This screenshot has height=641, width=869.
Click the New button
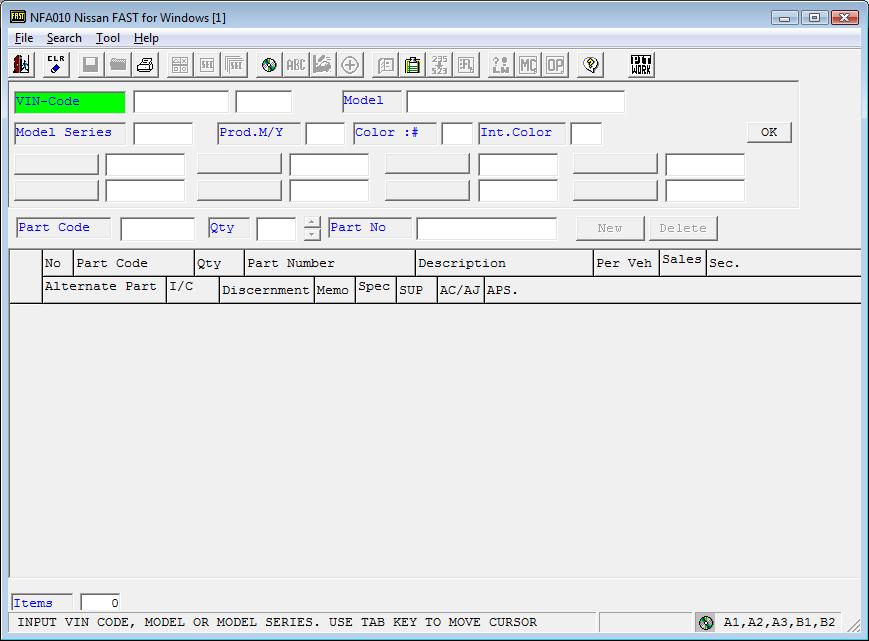click(610, 228)
